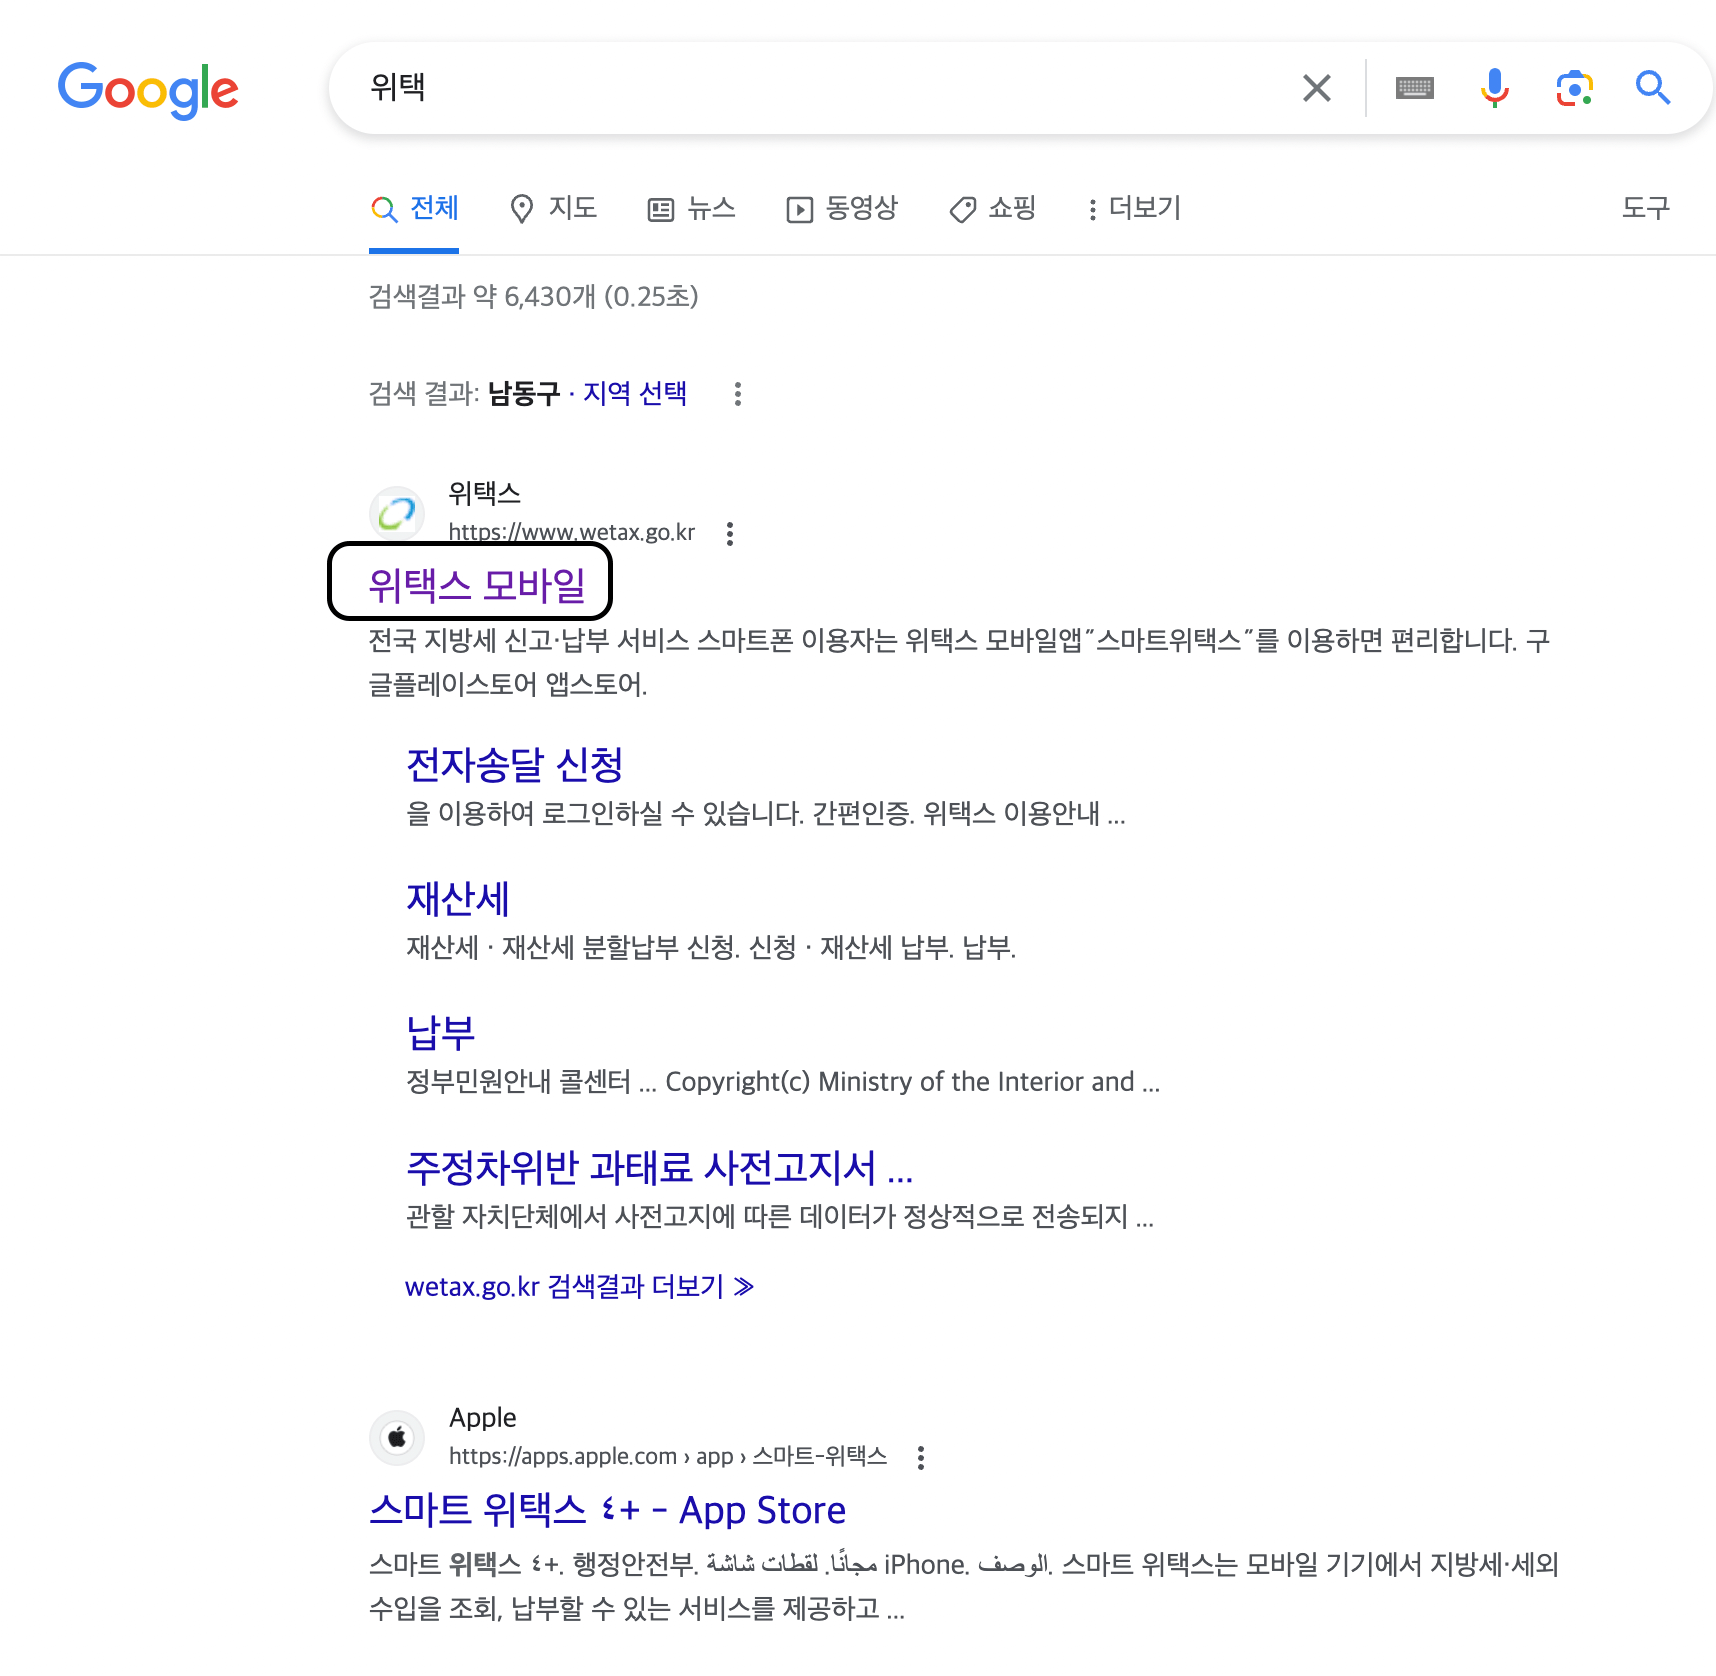Open the https://www.wetax.go.kr URL
The width and height of the screenshot is (1716, 1676).
click(571, 532)
